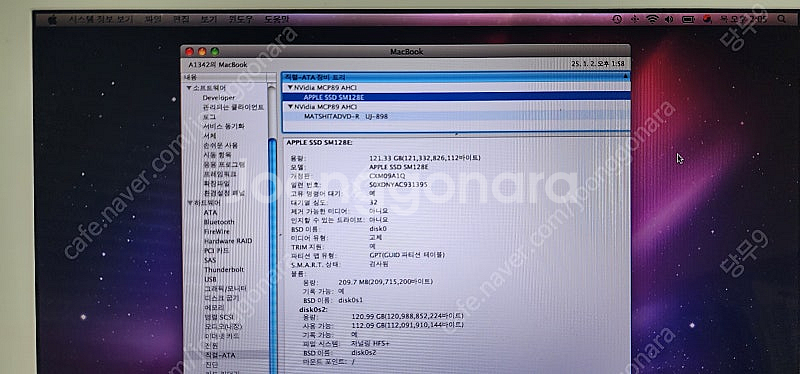
Task: Collapse NVidia MCP89 AHCI above MATSHITADVD-R
Action: (x=290, y=107)
